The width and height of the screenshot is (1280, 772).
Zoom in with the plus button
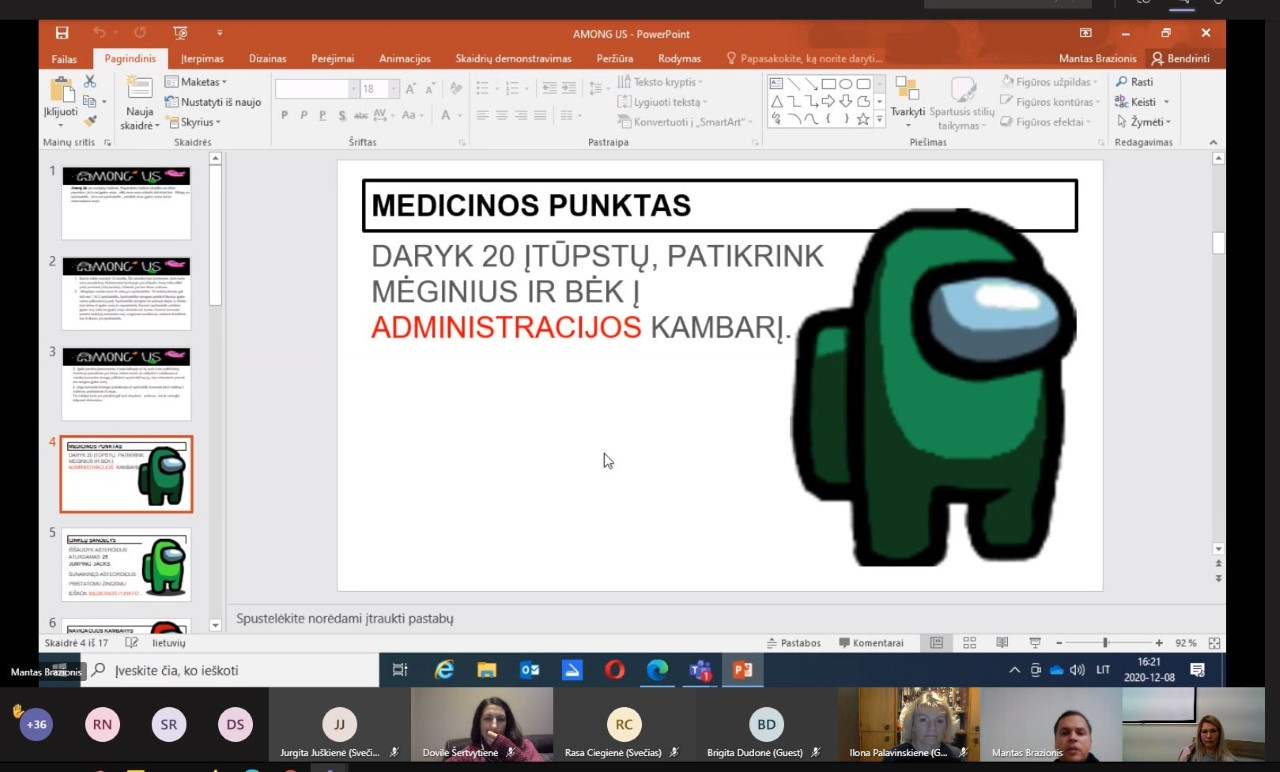pos(1159,643)
